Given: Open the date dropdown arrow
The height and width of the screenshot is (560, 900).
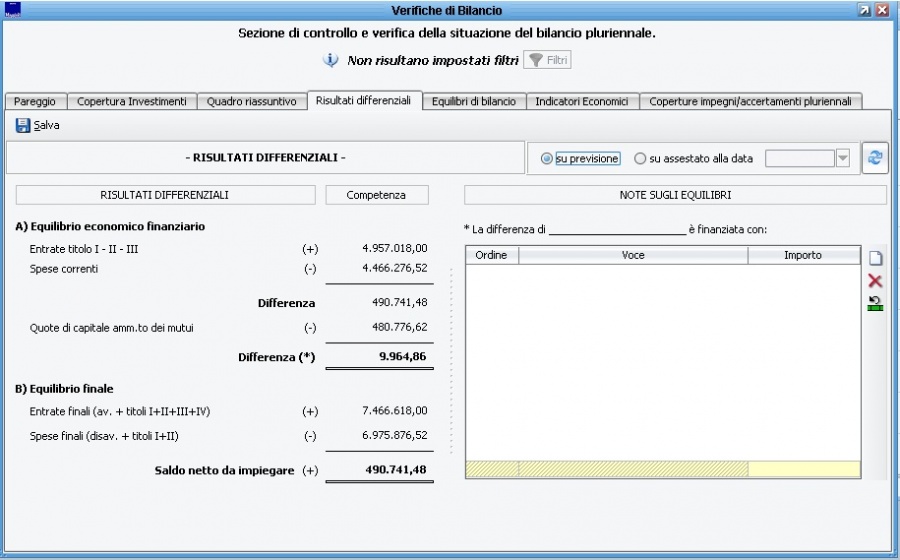Looking at the screenshot, I should (843, 158).
